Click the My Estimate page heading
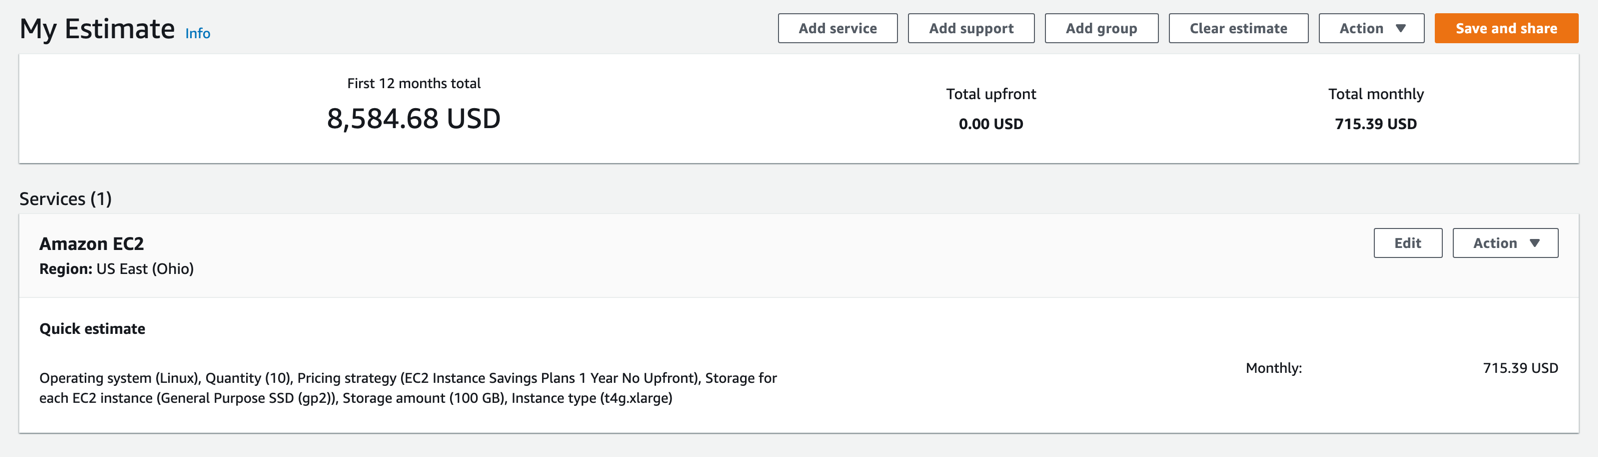The image size is (1598, 457). tap(97, 29)
